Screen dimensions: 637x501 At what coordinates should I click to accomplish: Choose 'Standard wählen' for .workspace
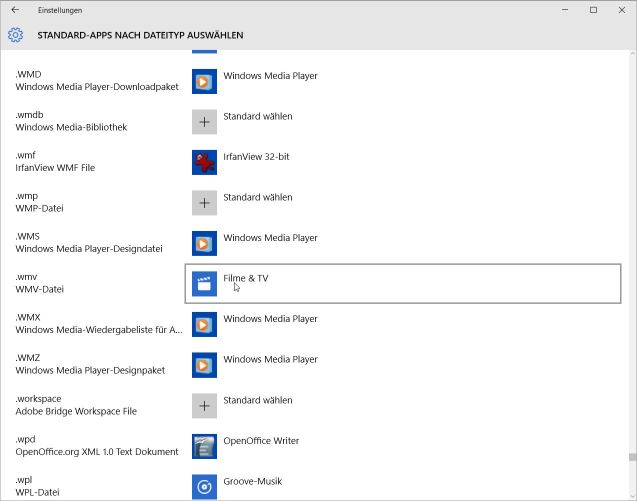pos(258,400)
